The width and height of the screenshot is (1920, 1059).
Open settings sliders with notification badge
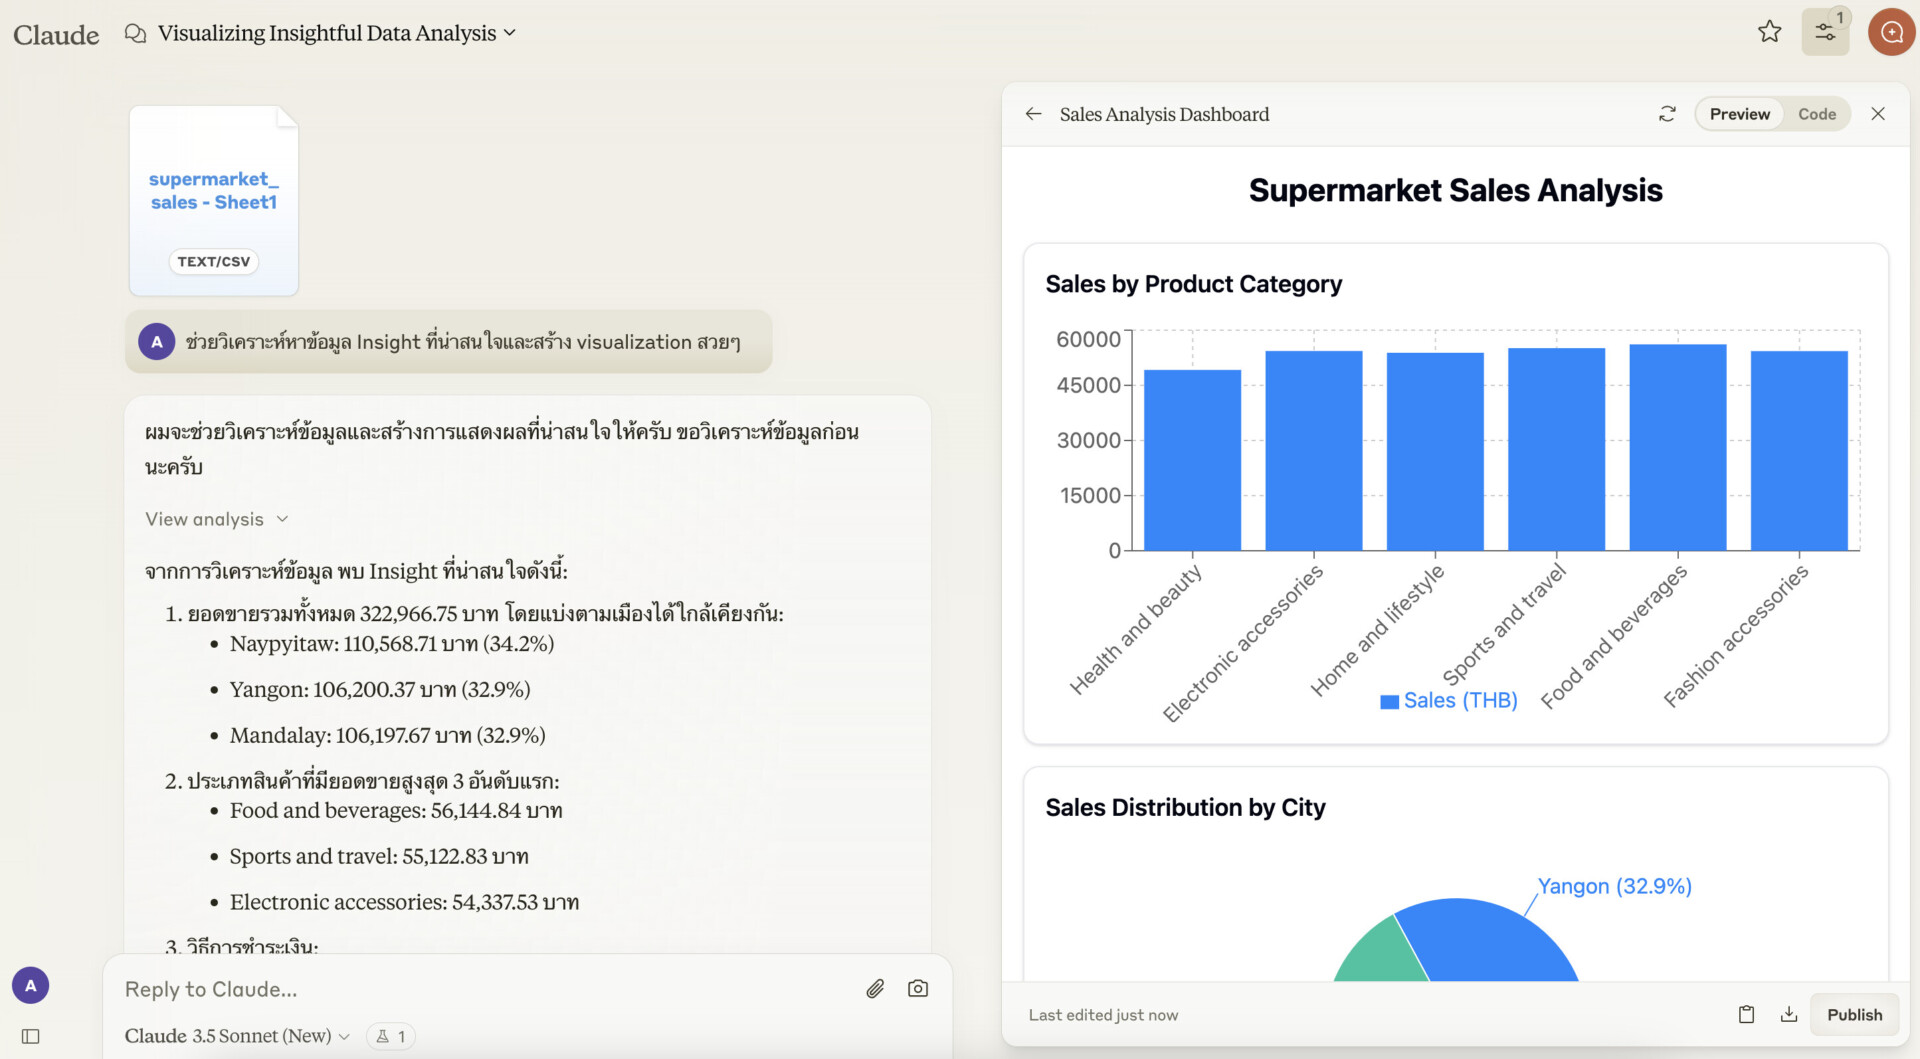[1825, 31]
